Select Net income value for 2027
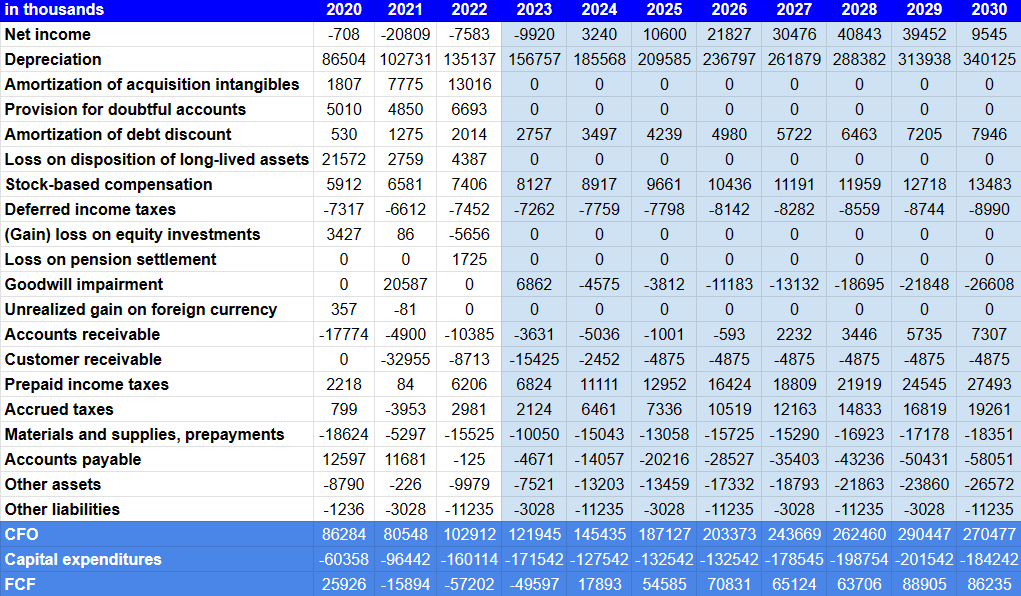 point(771,34)
